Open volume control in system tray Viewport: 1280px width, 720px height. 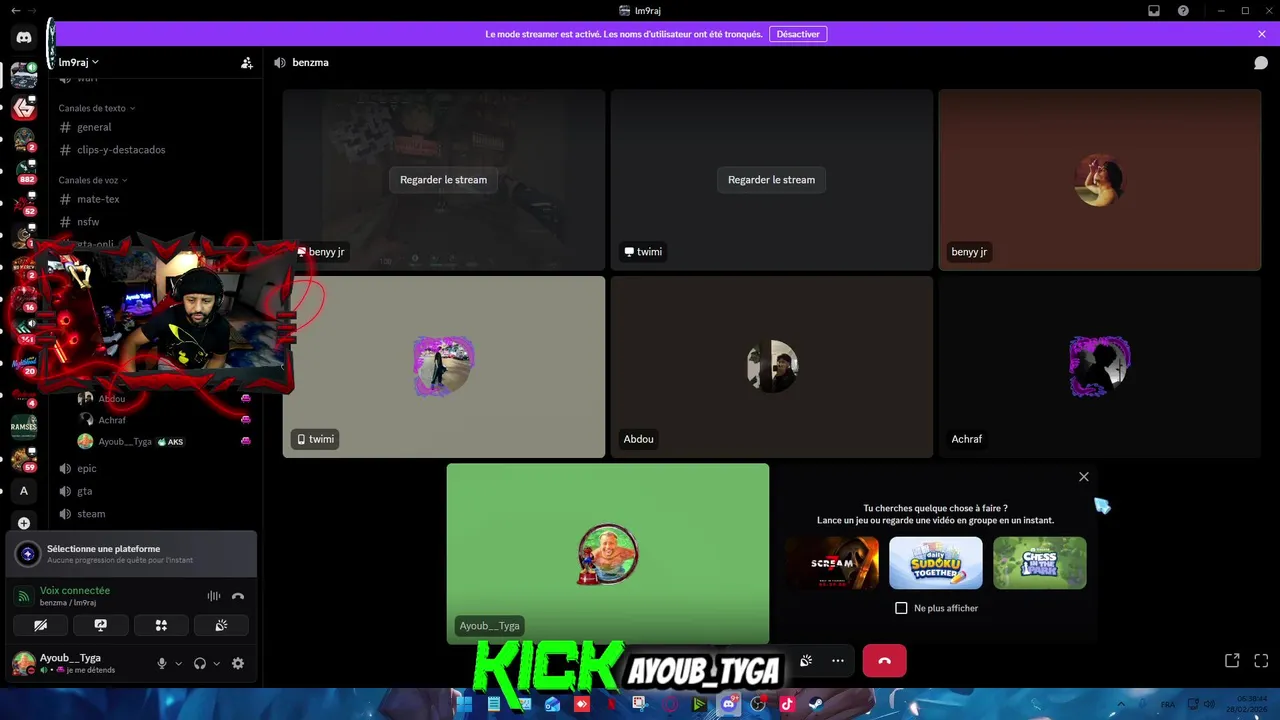[1210, 704]
